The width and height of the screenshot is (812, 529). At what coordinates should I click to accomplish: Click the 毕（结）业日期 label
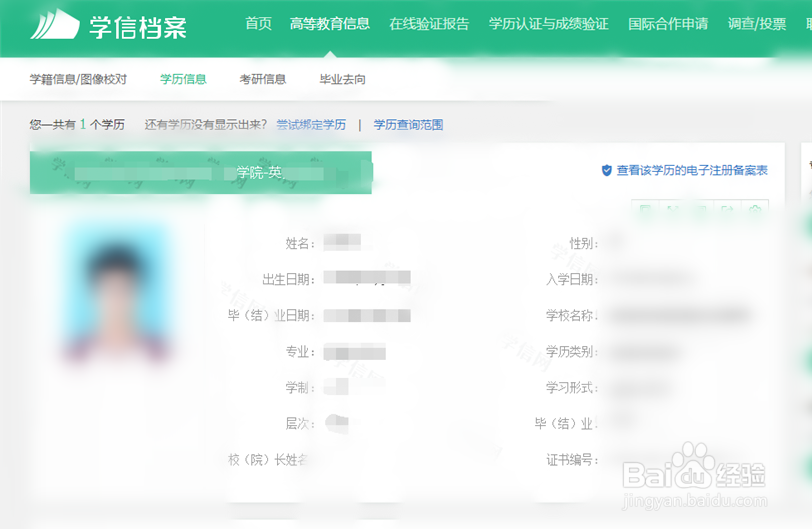[x=271, y=315]
